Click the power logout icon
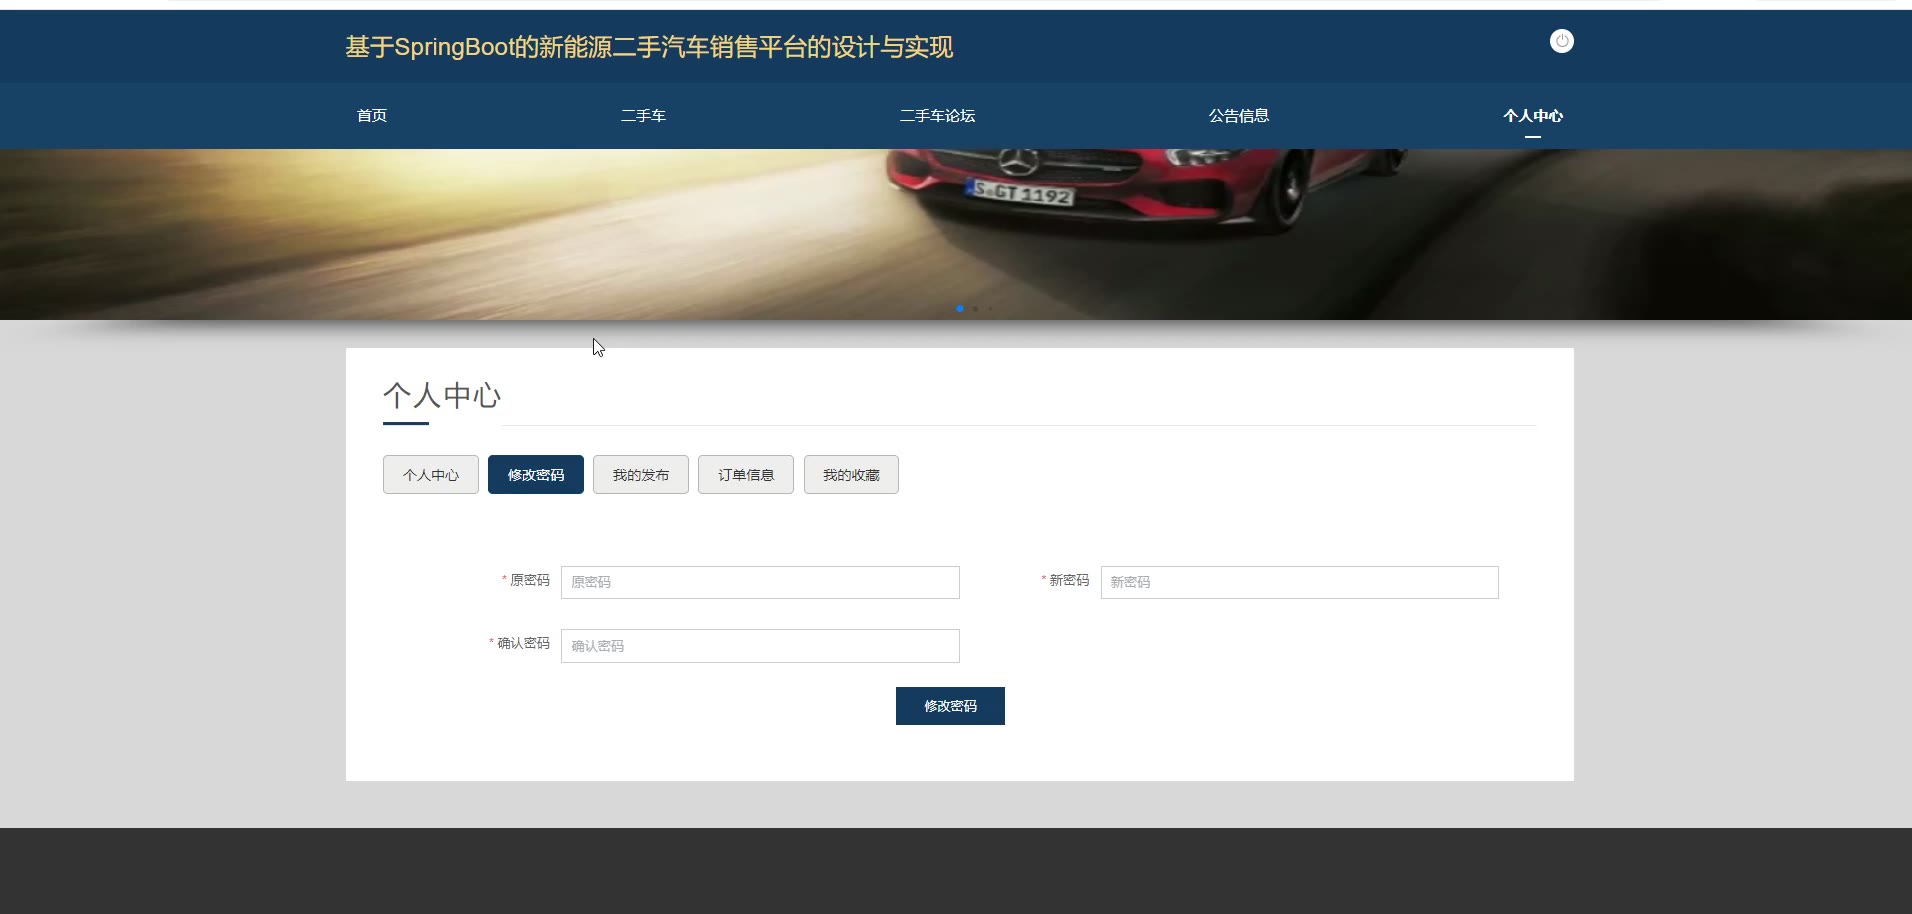This screenshot has width=1912, height=914. 1561,41
